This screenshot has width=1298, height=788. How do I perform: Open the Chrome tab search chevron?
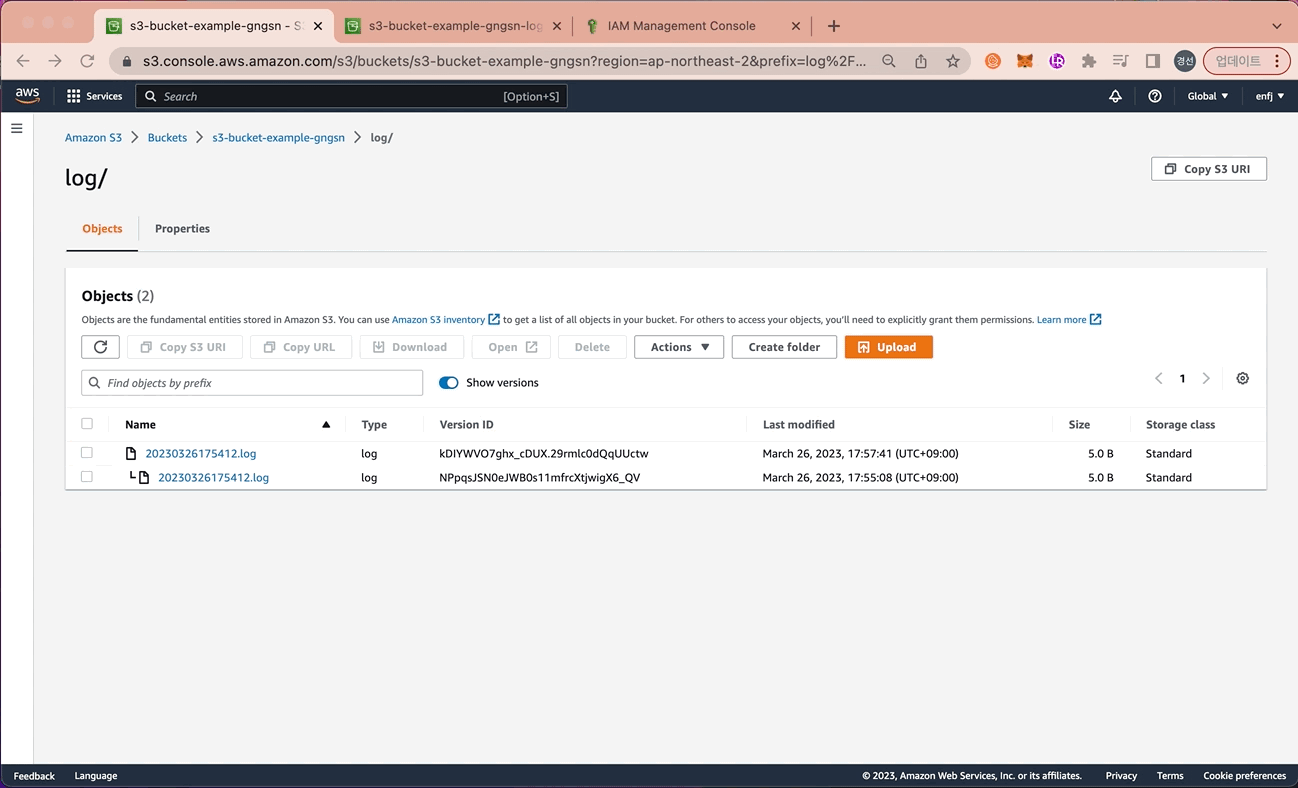pyautogui.click(x=1277, y=26)
